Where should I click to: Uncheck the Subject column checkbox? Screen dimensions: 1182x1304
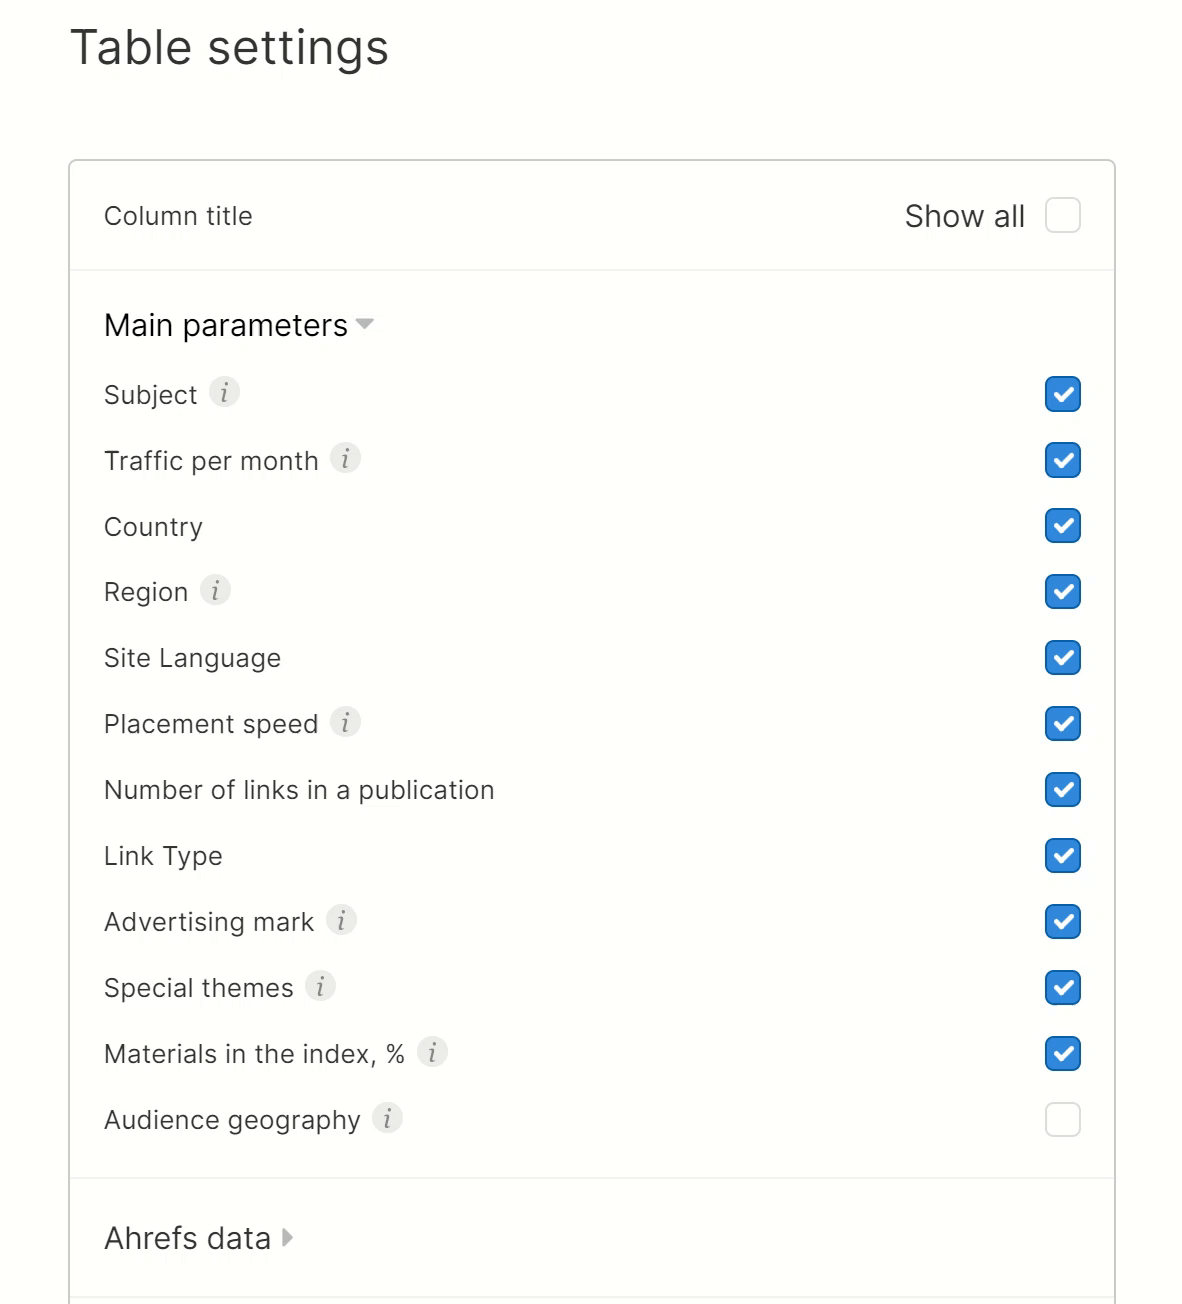[1063, 394]
